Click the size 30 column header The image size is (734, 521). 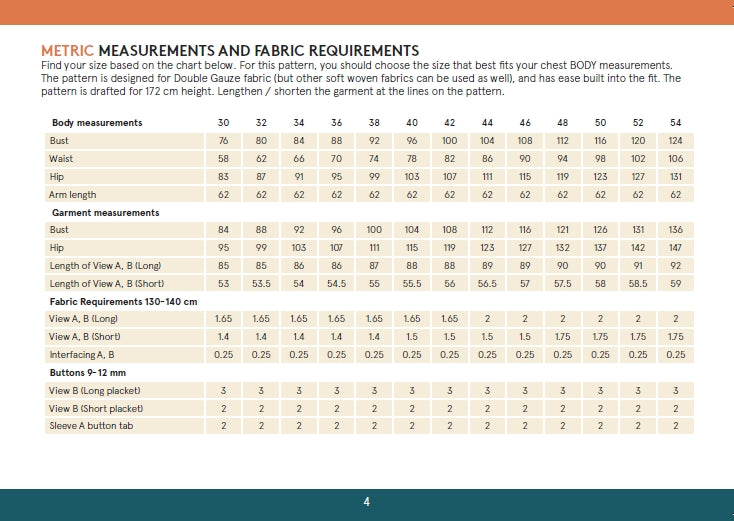pyautogui.click(x=223, y=123)
